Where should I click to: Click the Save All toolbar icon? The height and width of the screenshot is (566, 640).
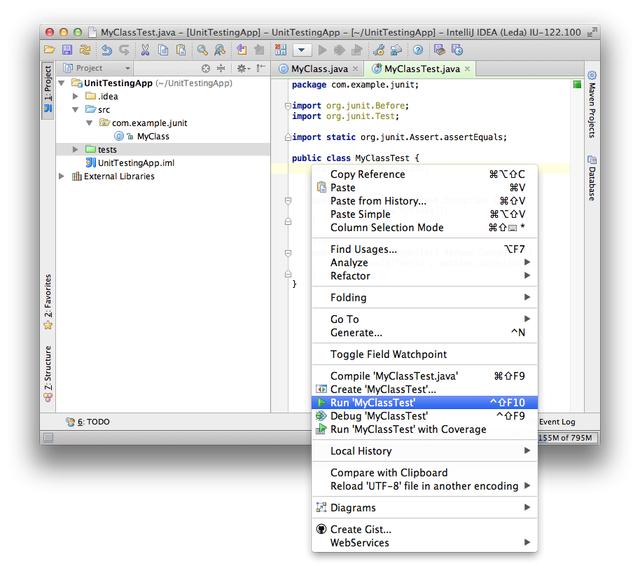click(67, 50)
